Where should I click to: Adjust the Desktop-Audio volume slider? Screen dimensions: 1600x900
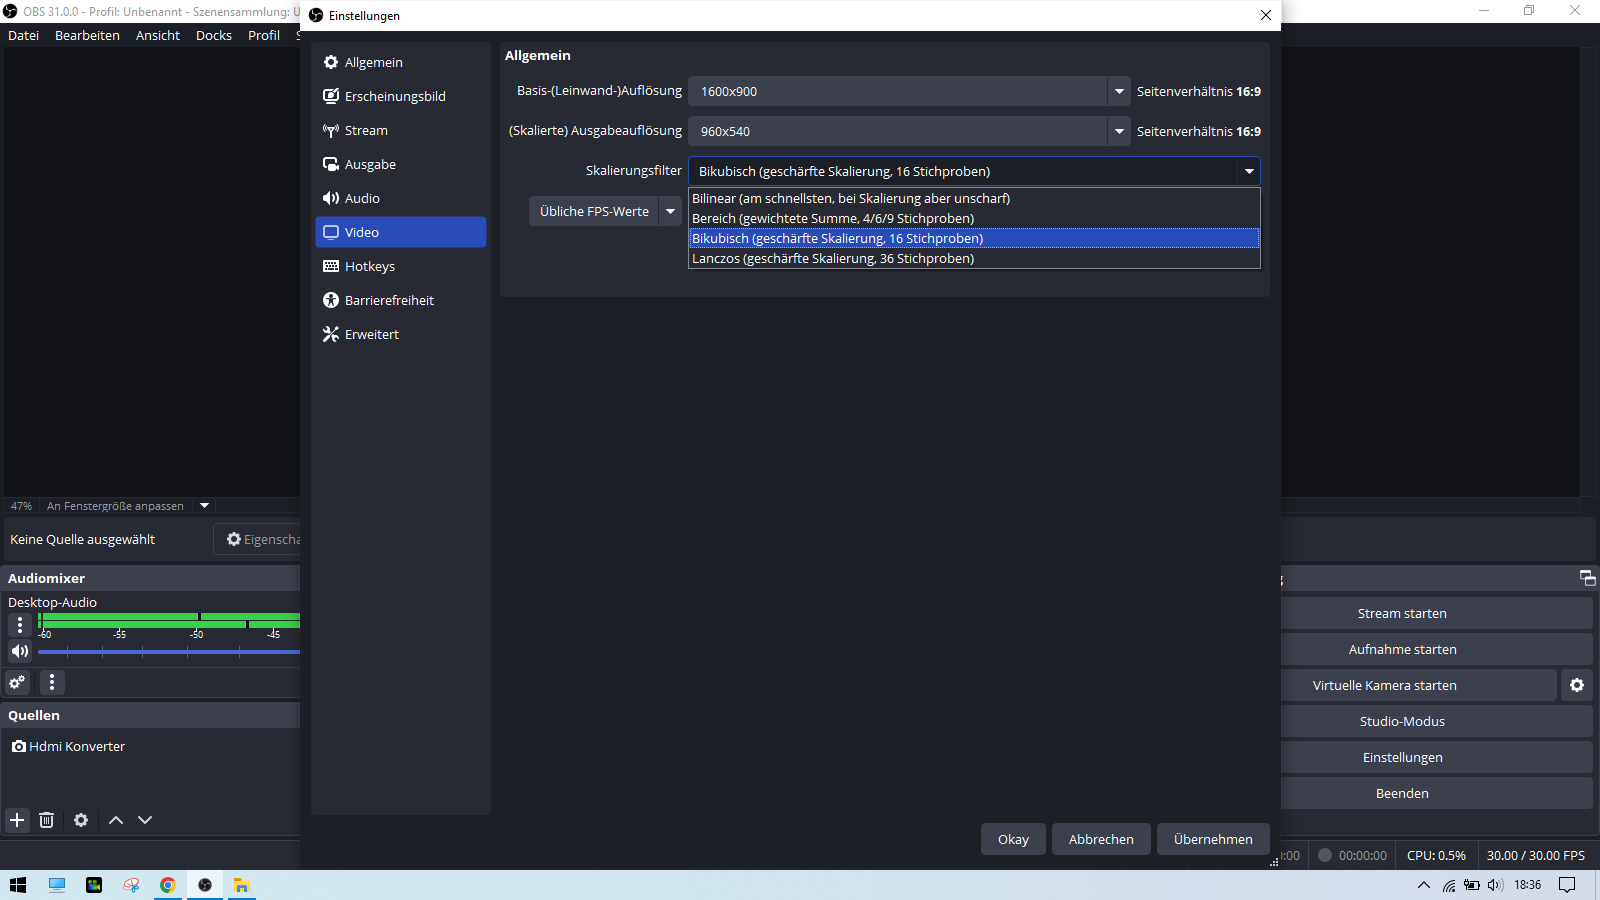169,651
